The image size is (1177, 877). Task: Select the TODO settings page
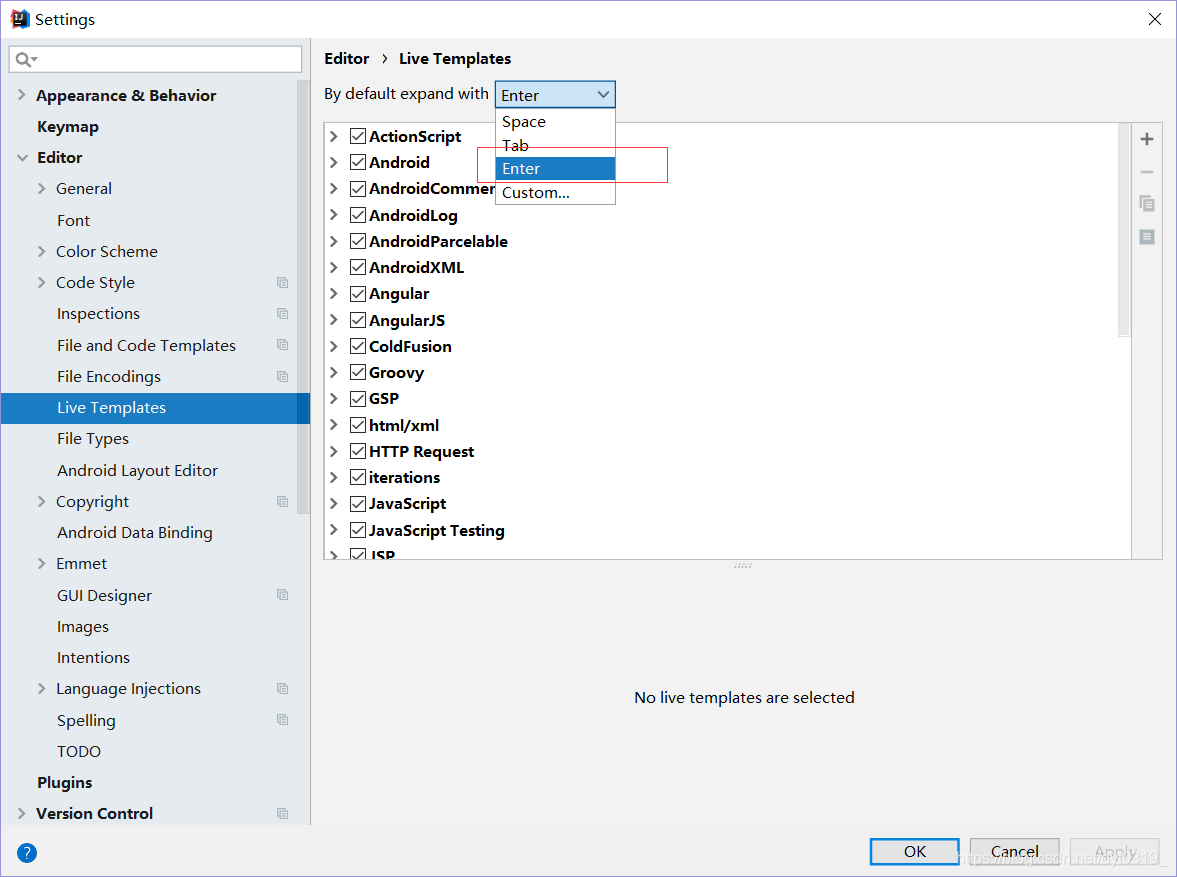tap(79, 752)
